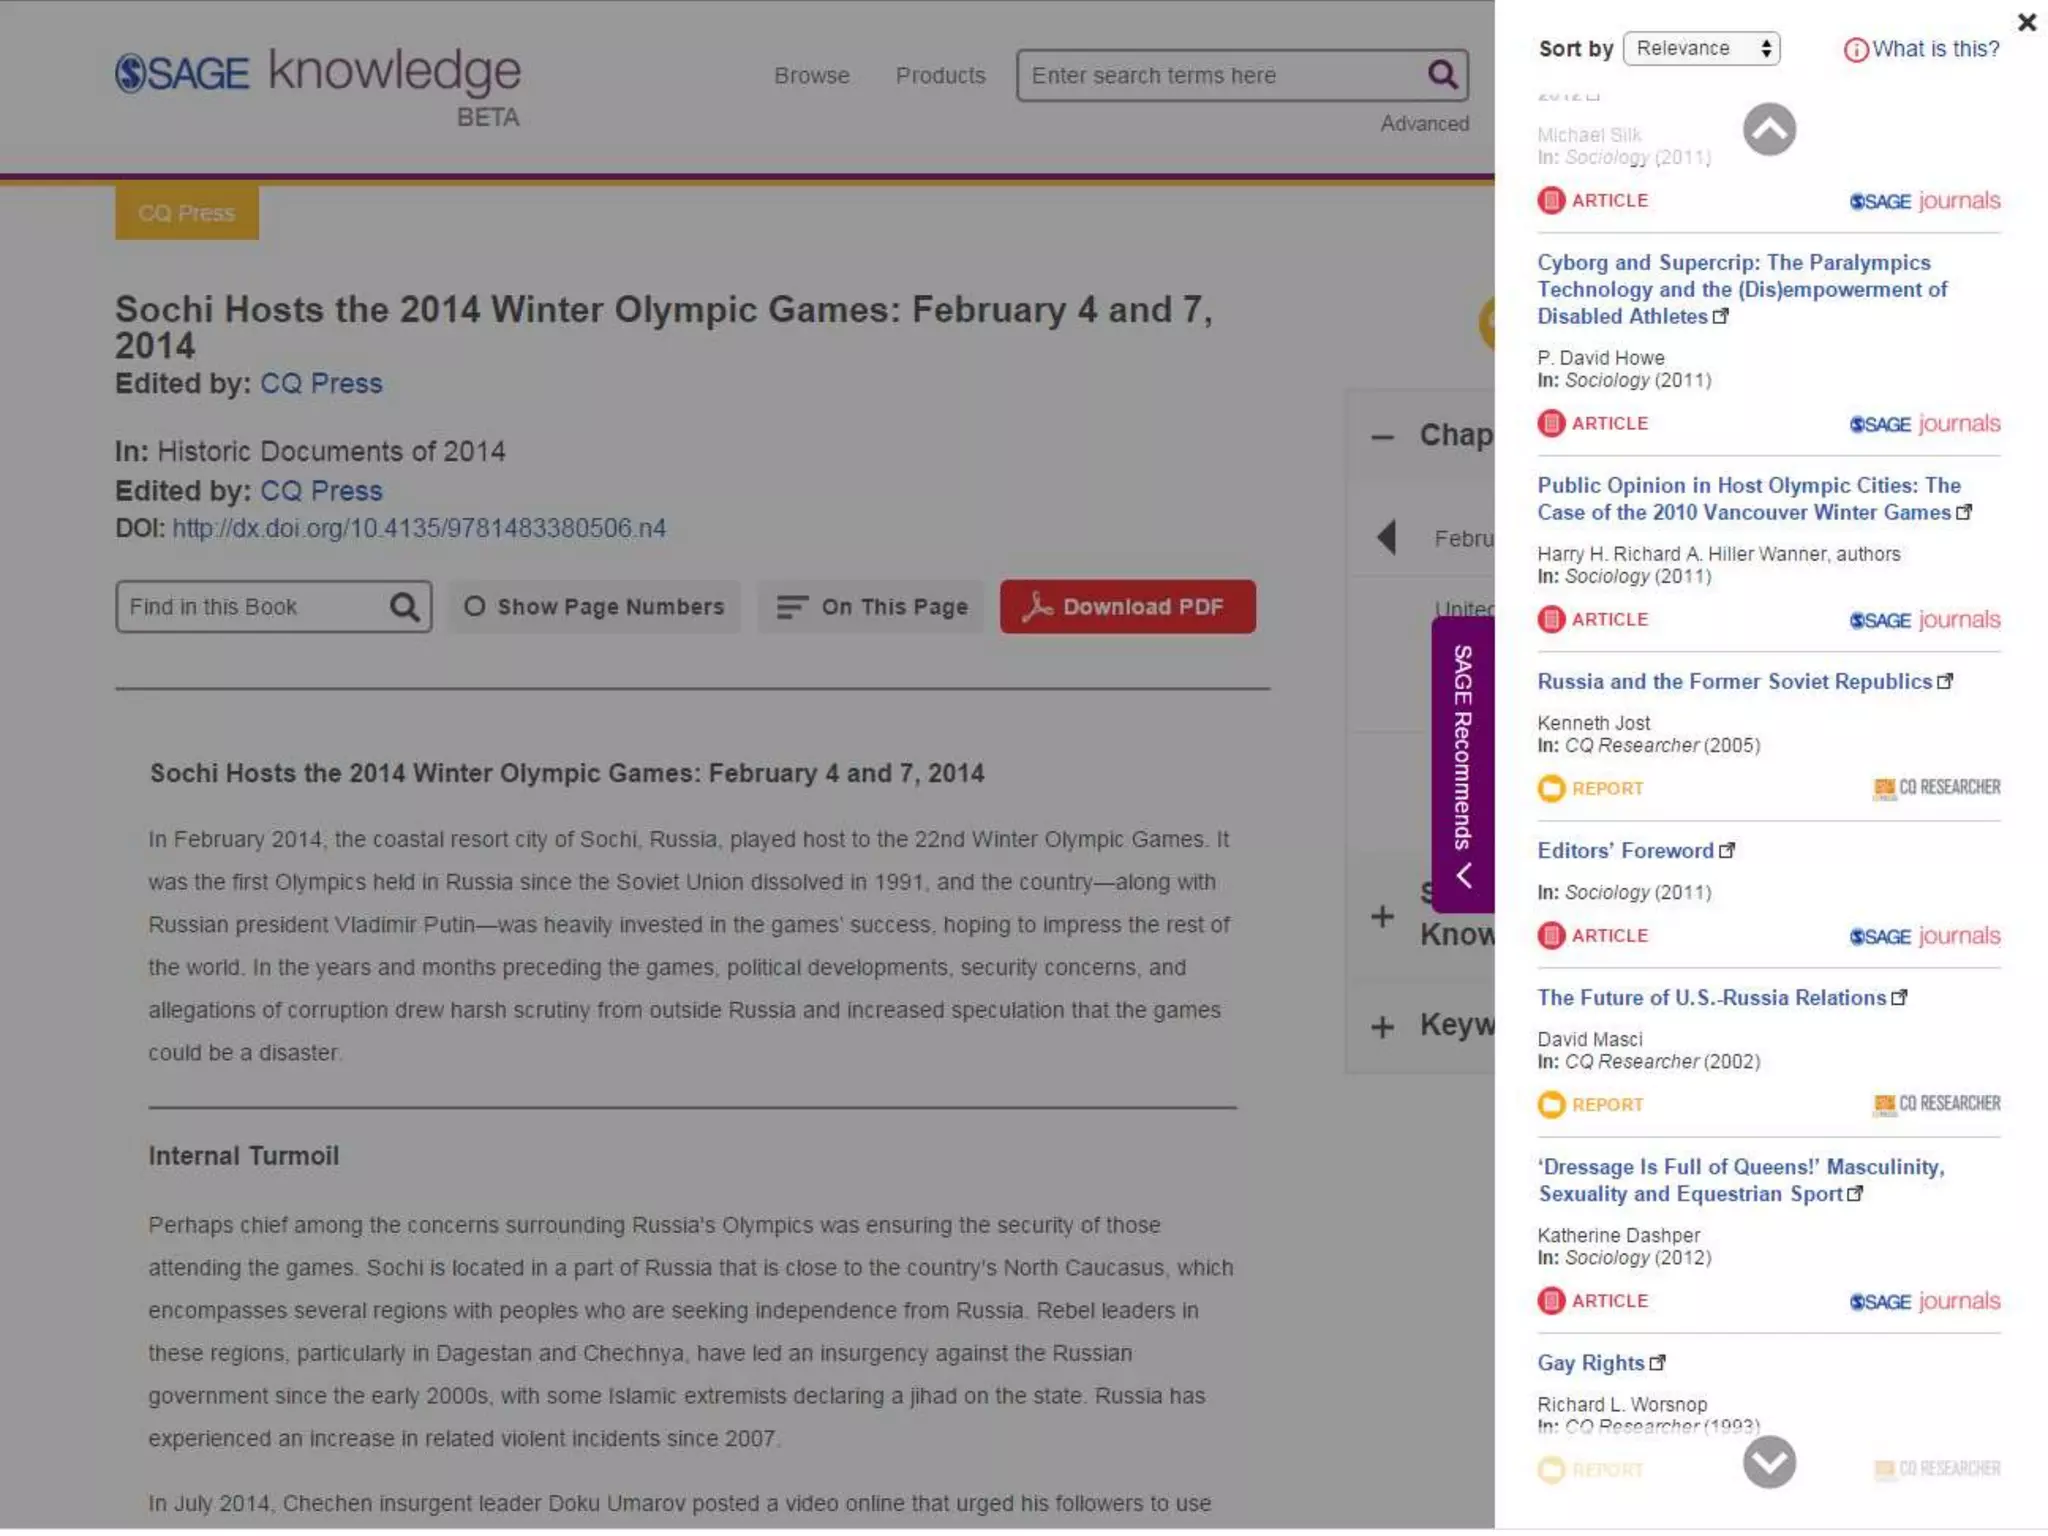Click external link icon beside Gay Rights
The width and height of the screenshot is (2048, 1536).
pyautogui.click(x=1658, y=1362)
